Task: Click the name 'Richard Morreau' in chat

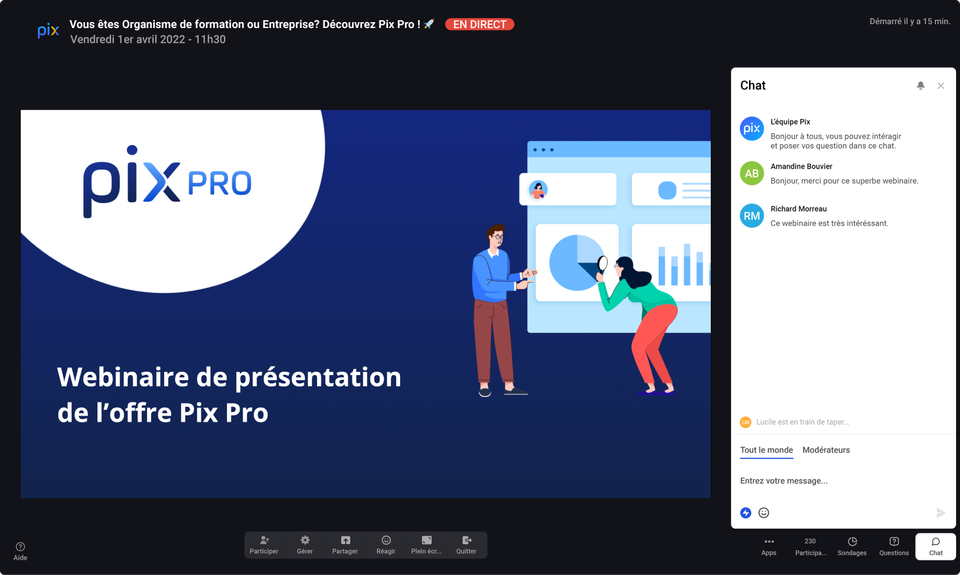Action: tap(798, 209)
